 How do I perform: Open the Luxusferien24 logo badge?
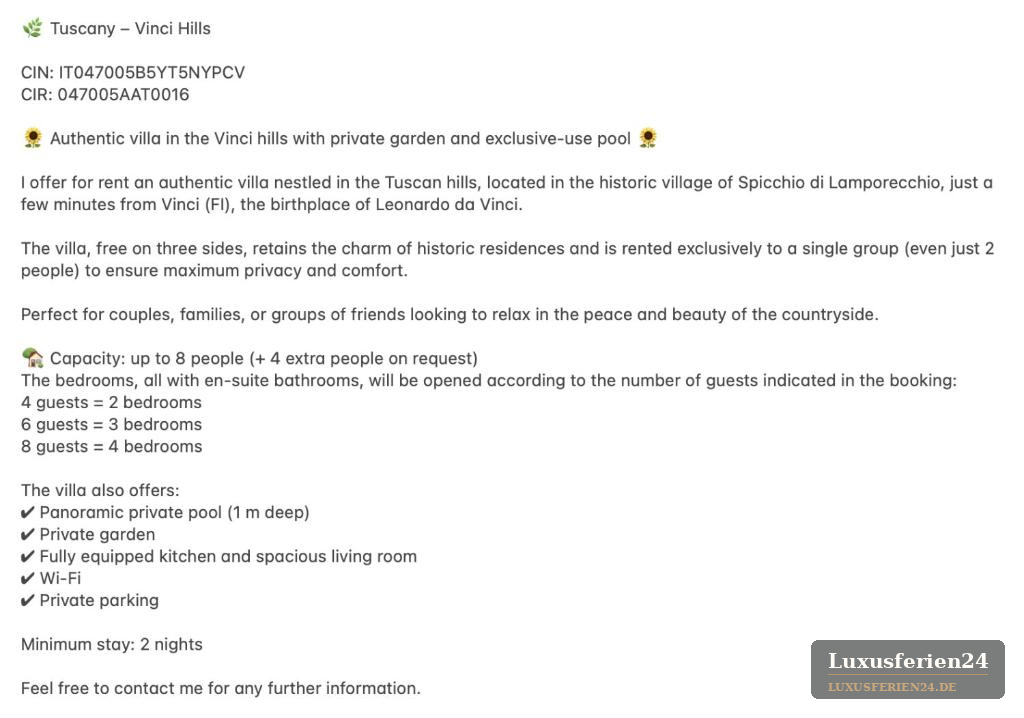(x=908, y=669)
